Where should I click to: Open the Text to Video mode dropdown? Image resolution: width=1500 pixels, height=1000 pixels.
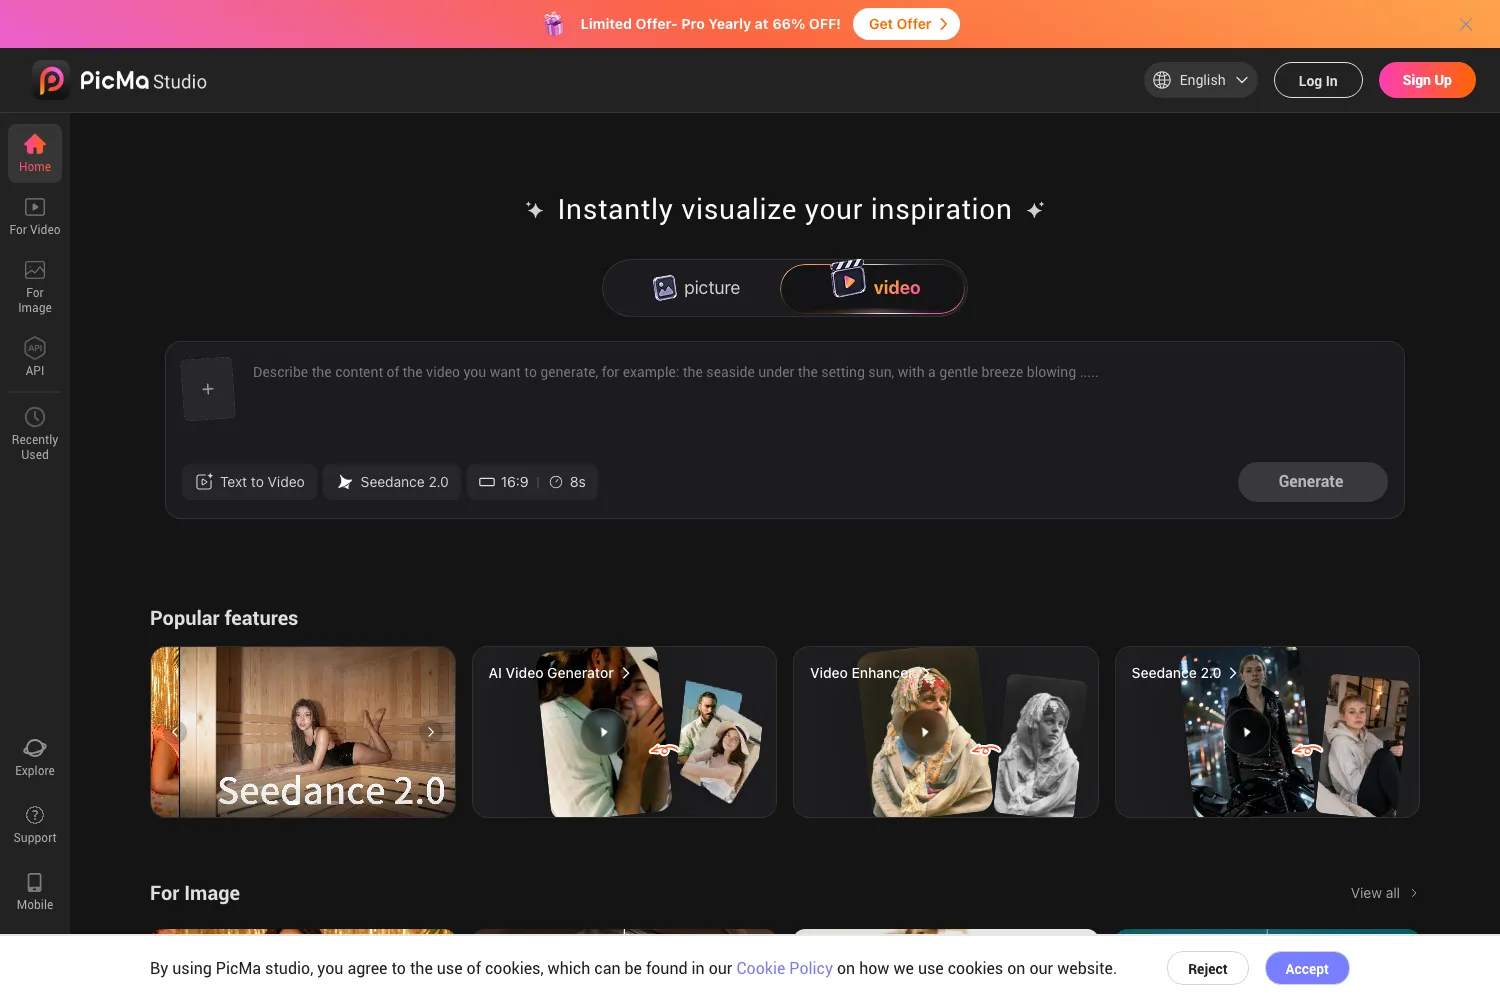tap(250, 482)
